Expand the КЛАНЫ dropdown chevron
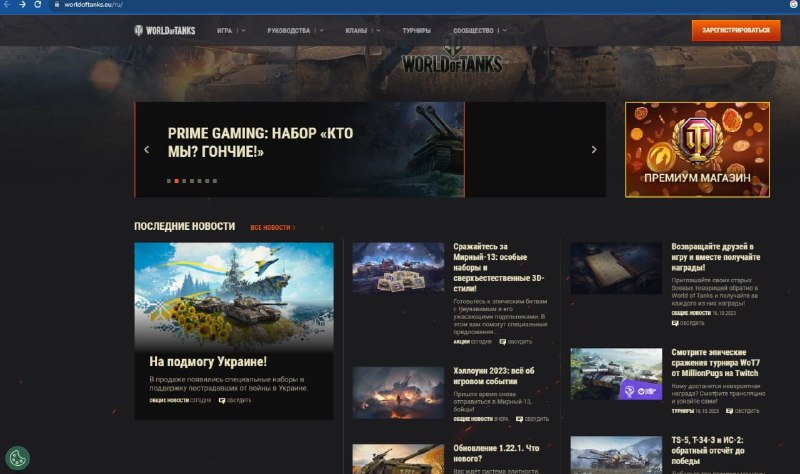This screenshot has height=474, width=800. click(378, 31)
